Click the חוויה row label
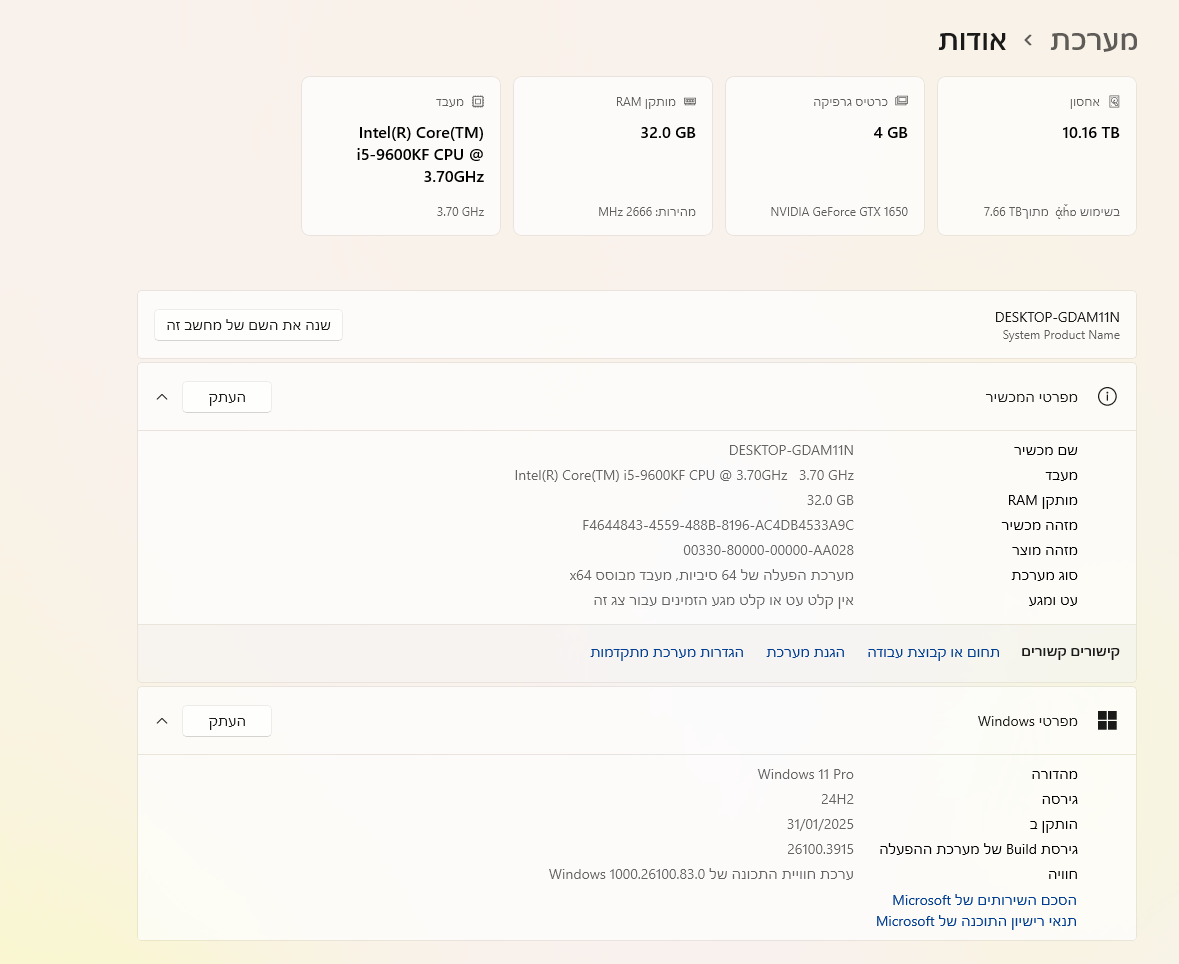 [x=1062, y=874]
